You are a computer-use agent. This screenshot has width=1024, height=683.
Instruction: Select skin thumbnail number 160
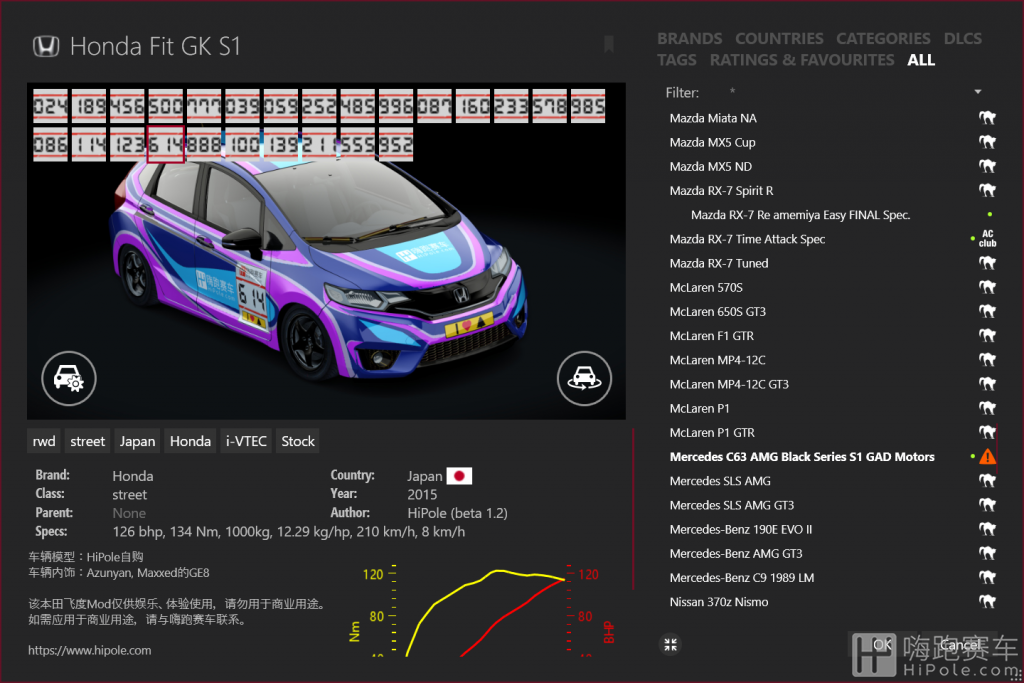(x=473, y=106)
